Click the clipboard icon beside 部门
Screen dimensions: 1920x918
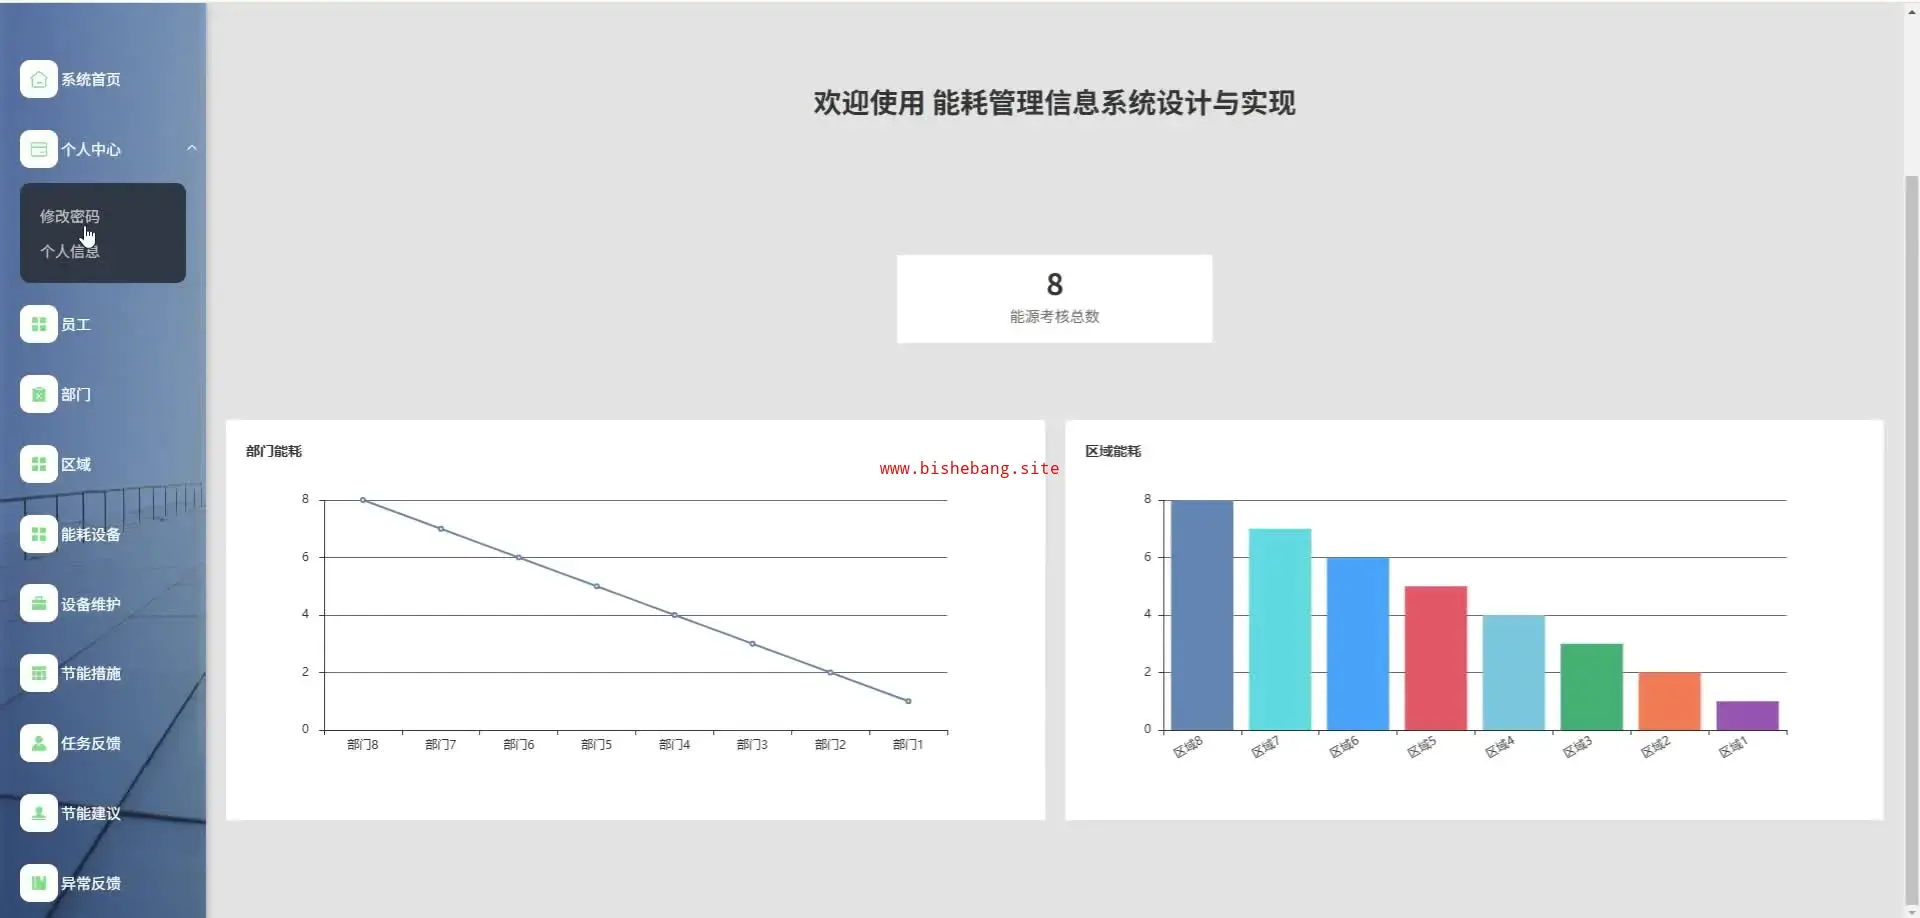[x=38, y=394]
